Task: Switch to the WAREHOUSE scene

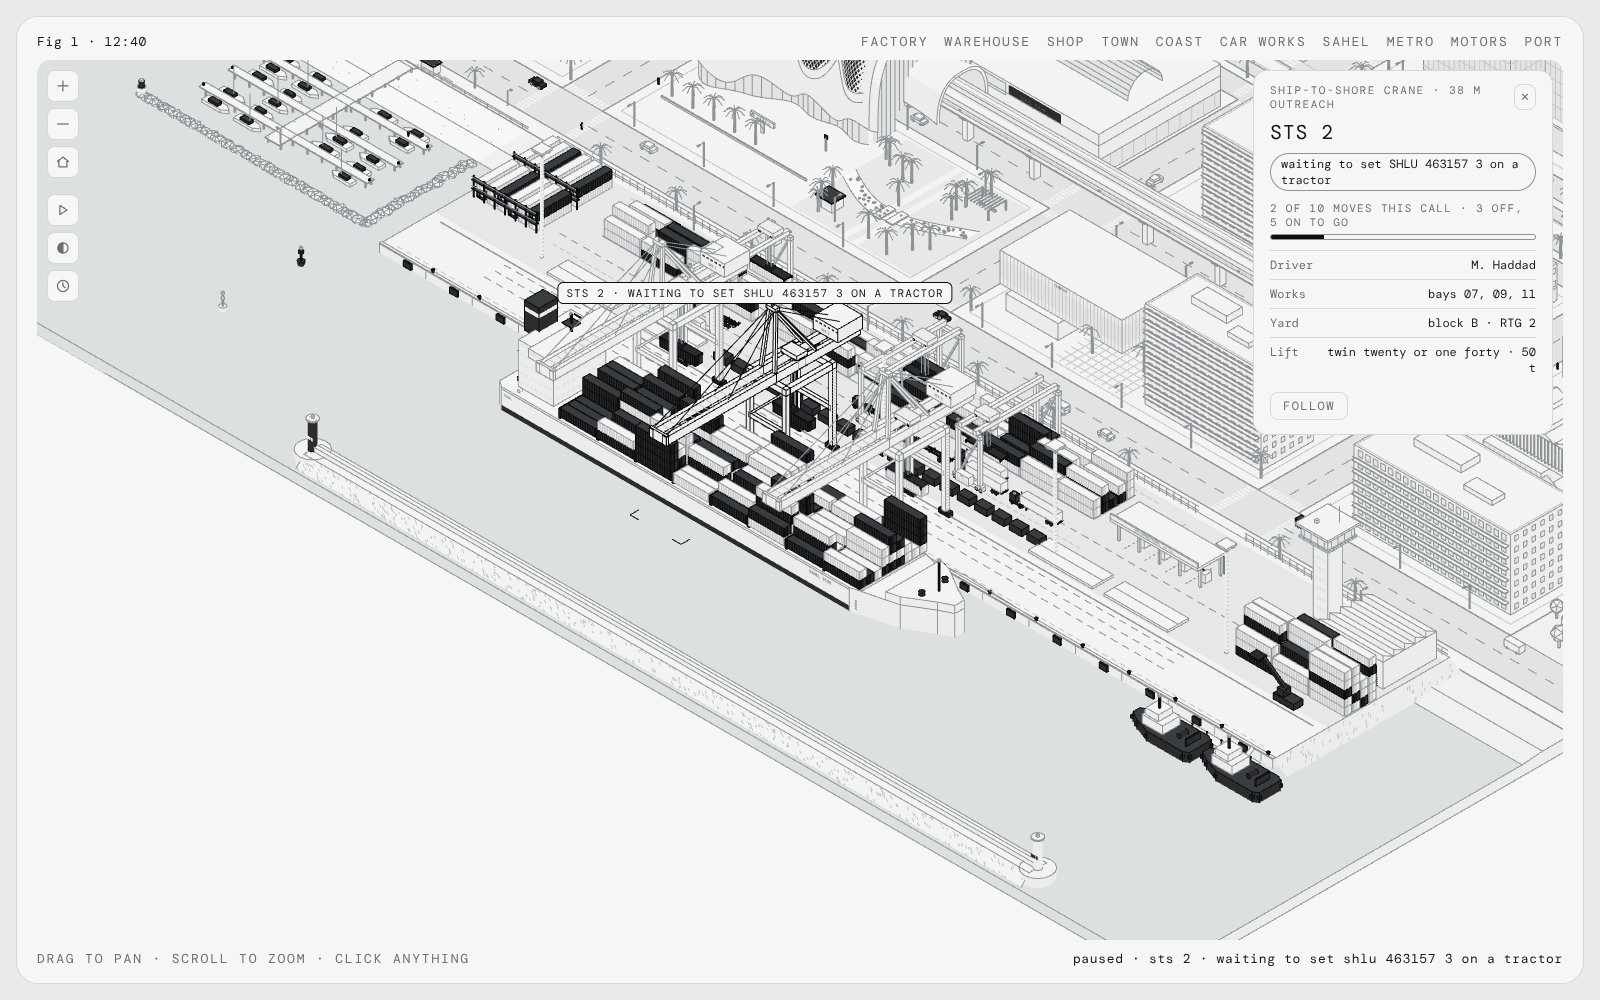Action: [x=986, y=42]
